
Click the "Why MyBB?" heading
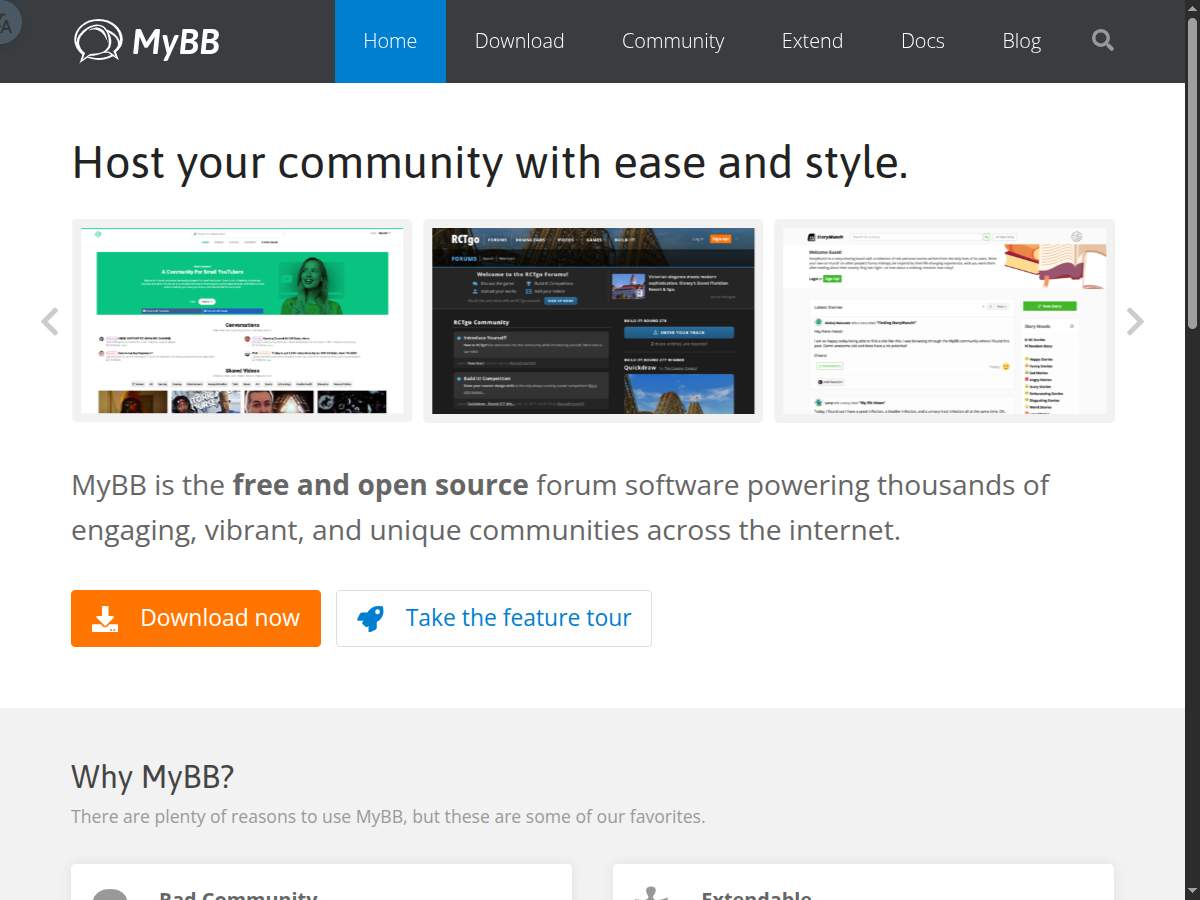[153, 776]
